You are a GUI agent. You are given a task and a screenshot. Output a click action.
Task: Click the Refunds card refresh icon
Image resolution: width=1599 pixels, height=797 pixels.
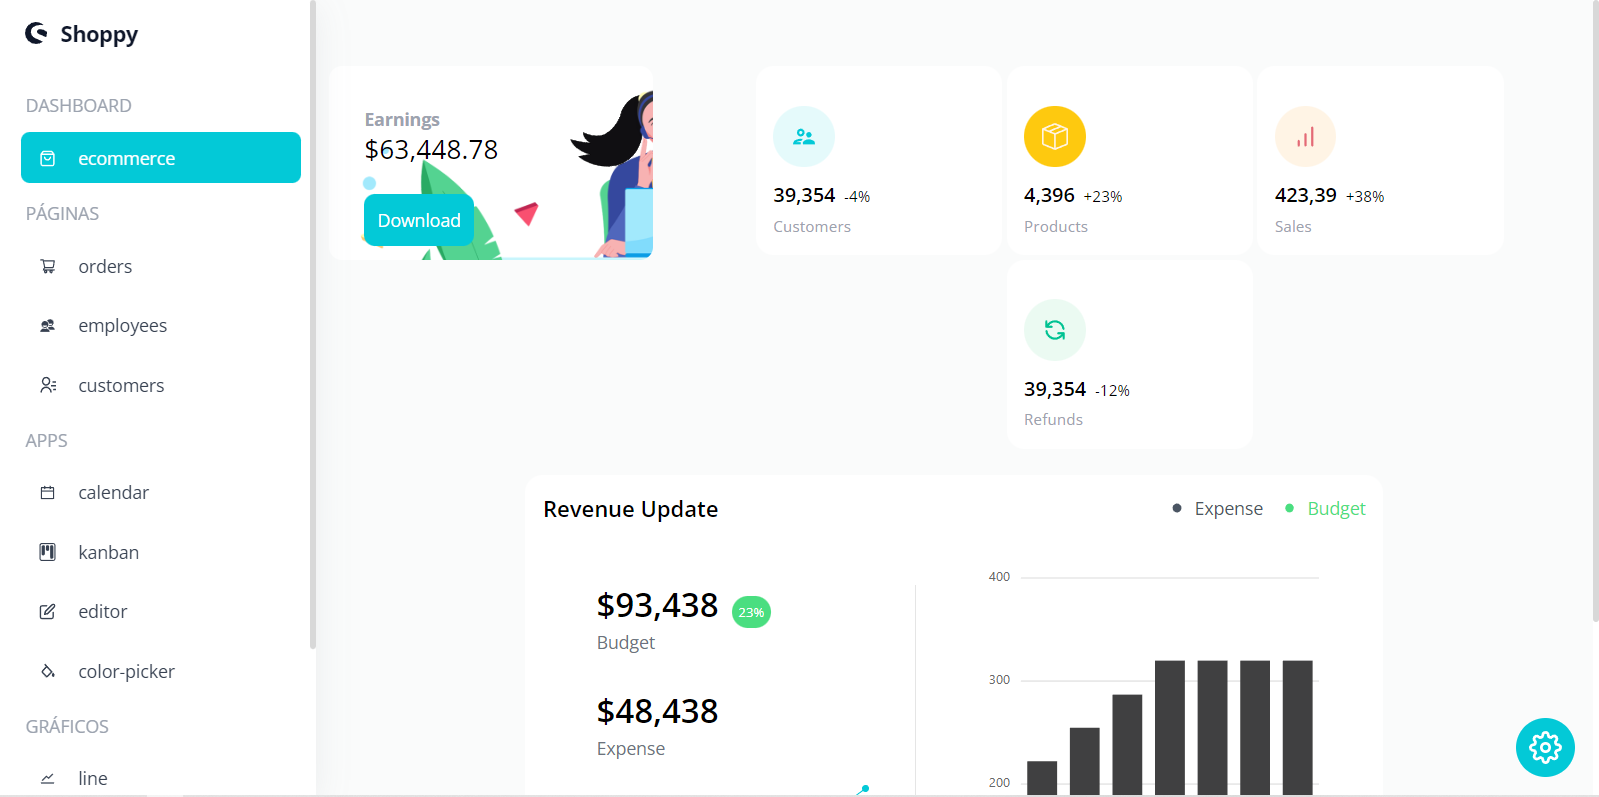click(x=1055, y=330)
